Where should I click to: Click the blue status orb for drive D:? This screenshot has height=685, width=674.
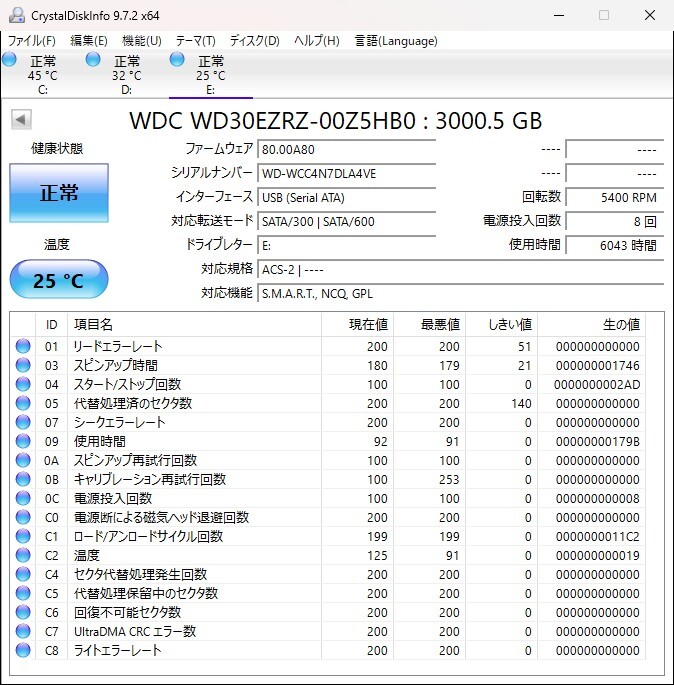pos(93,59)
